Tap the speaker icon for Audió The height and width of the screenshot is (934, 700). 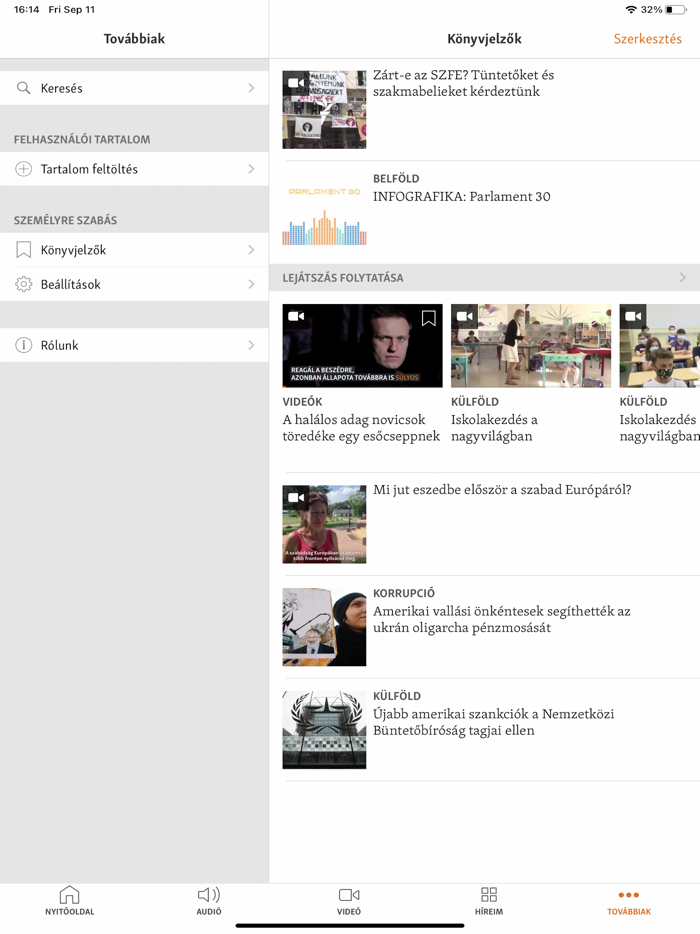tap(209, 895)
